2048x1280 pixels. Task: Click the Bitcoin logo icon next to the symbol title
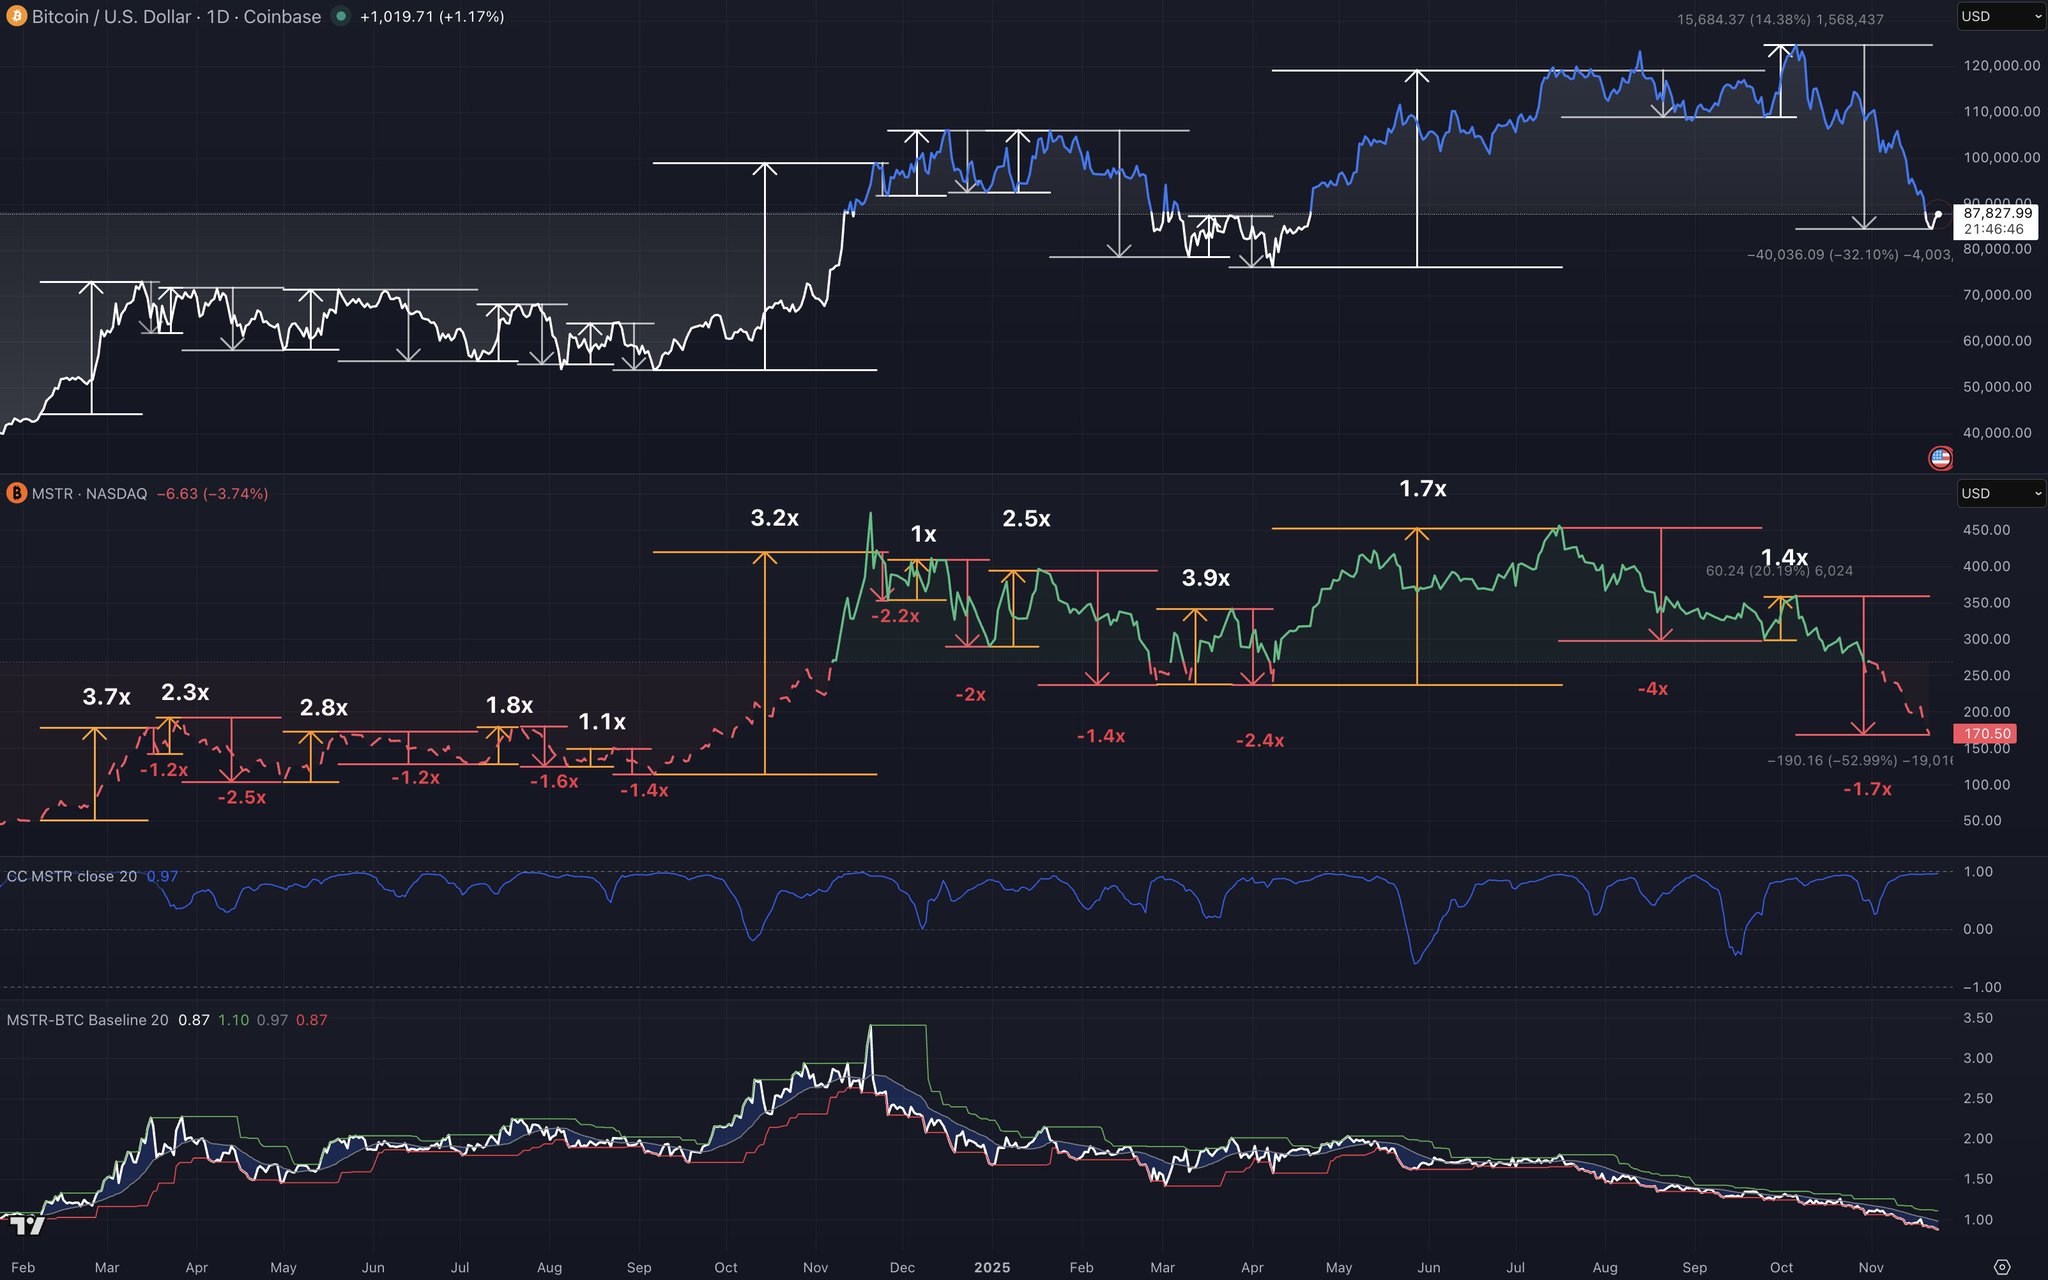[16, 17]
